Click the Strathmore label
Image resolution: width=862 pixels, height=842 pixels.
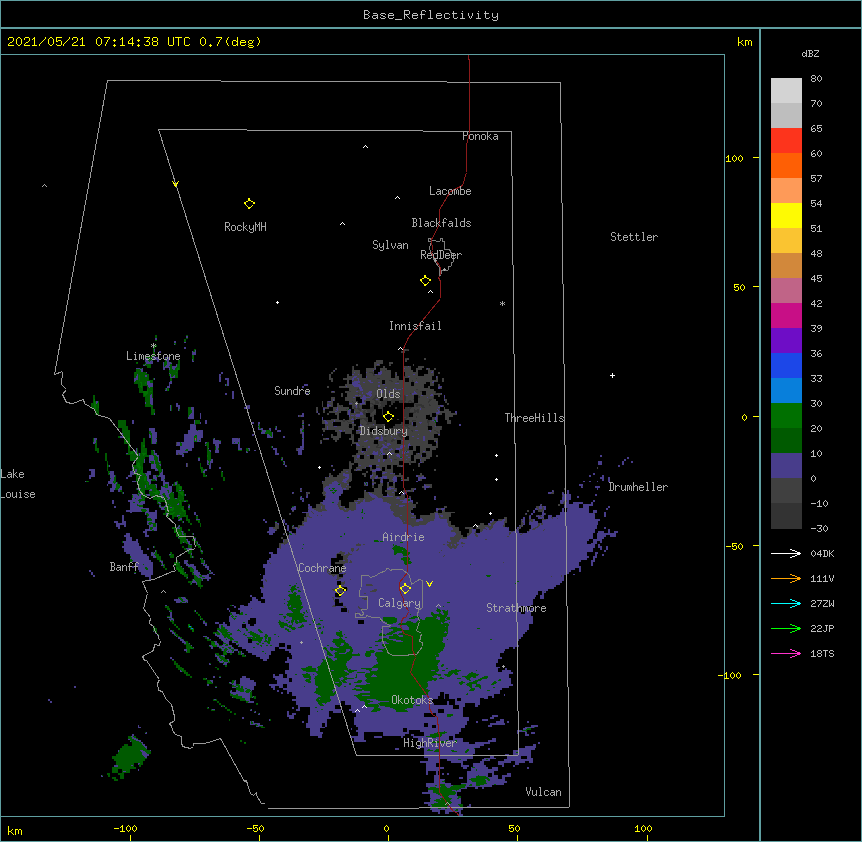coord(516,608)
